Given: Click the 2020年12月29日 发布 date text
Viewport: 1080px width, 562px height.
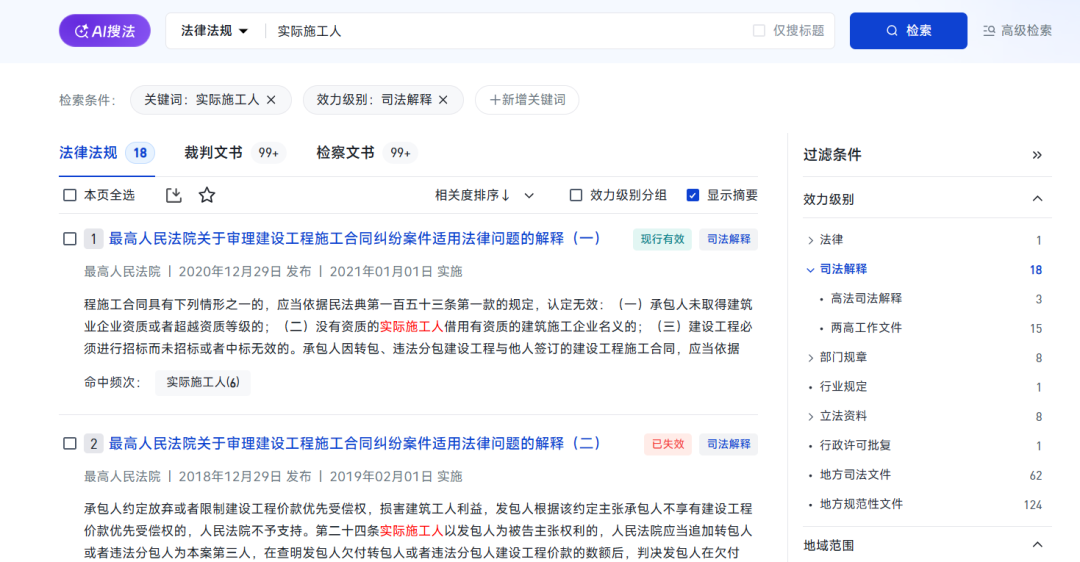Looking at the screenshot, I should pos(245,272).
